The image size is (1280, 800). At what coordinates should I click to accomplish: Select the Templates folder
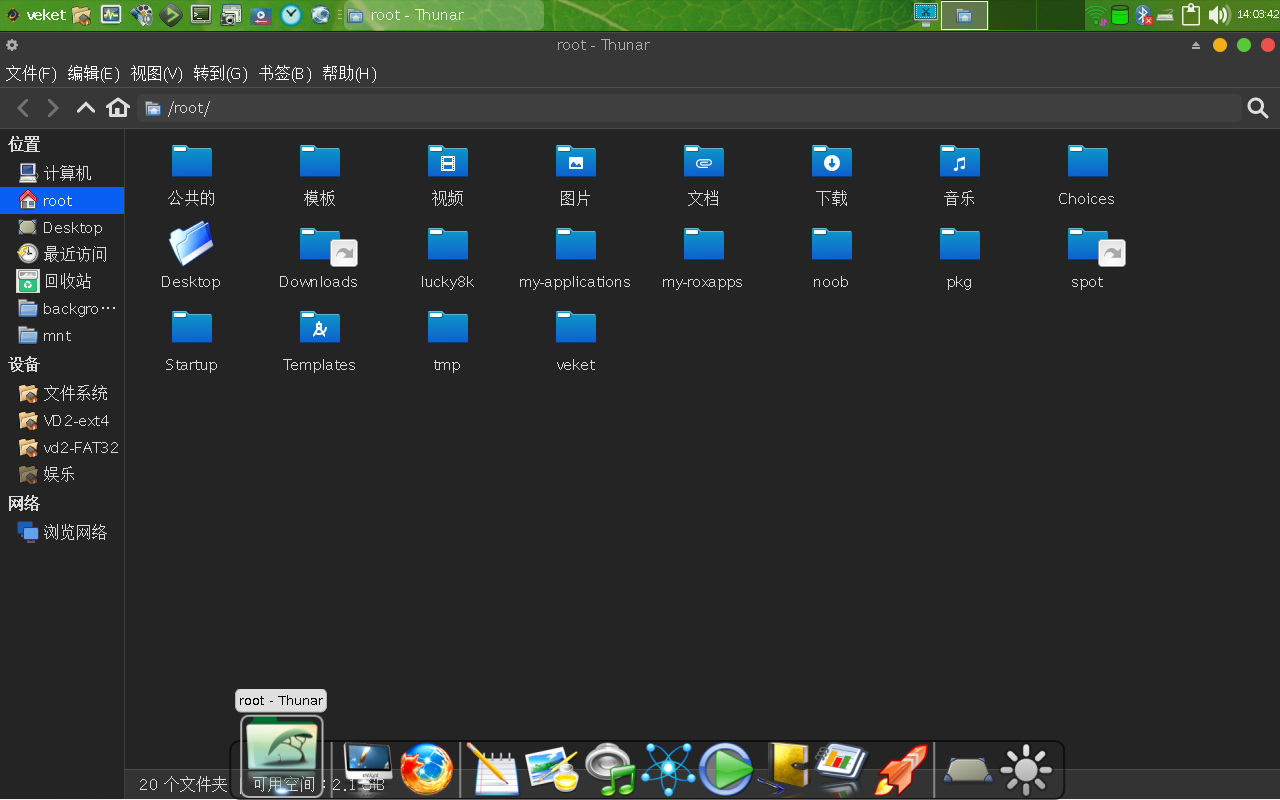pos(319,340)
